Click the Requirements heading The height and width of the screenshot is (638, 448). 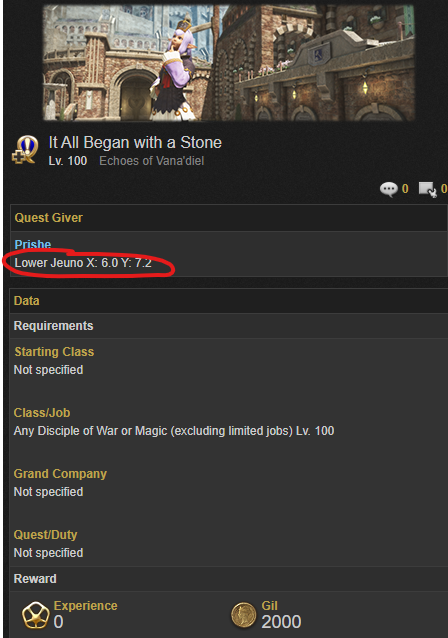pyautogui.click(x=53, y=326)
